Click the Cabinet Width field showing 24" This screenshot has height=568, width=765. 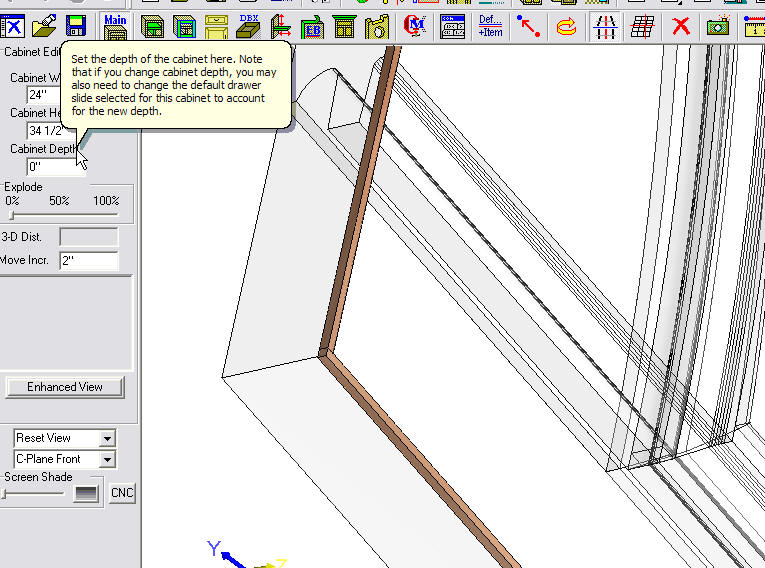click(44, 95)
